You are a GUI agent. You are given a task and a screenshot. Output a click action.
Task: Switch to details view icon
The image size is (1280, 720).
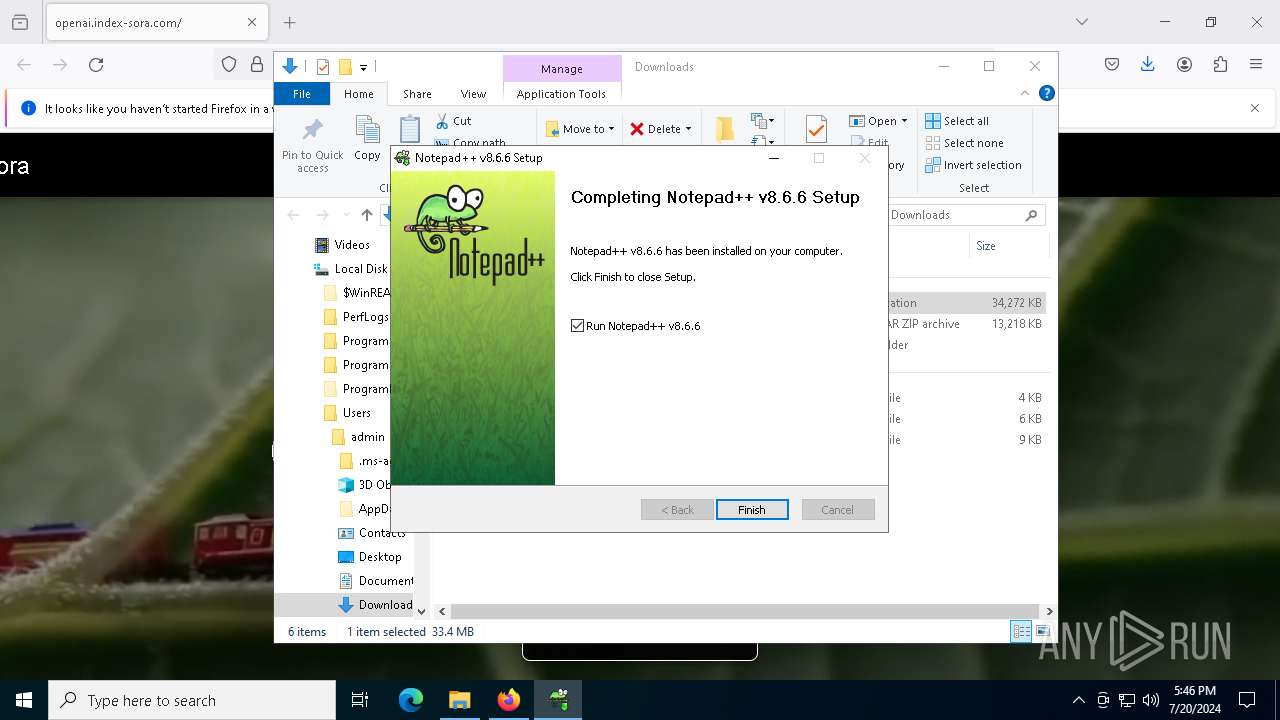pos(1021,631)
